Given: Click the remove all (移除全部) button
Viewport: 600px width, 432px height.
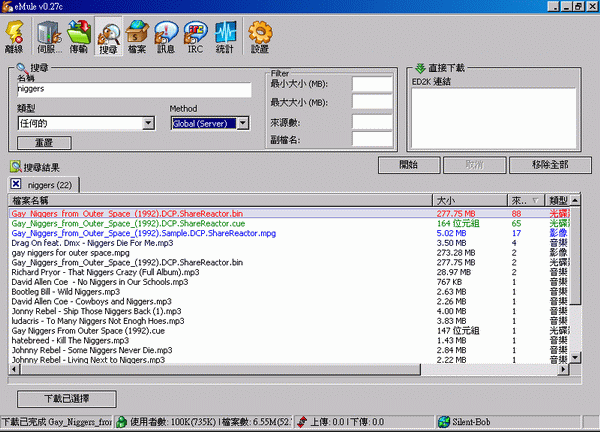Looking at the screenshot, I should tap(550, 165).
